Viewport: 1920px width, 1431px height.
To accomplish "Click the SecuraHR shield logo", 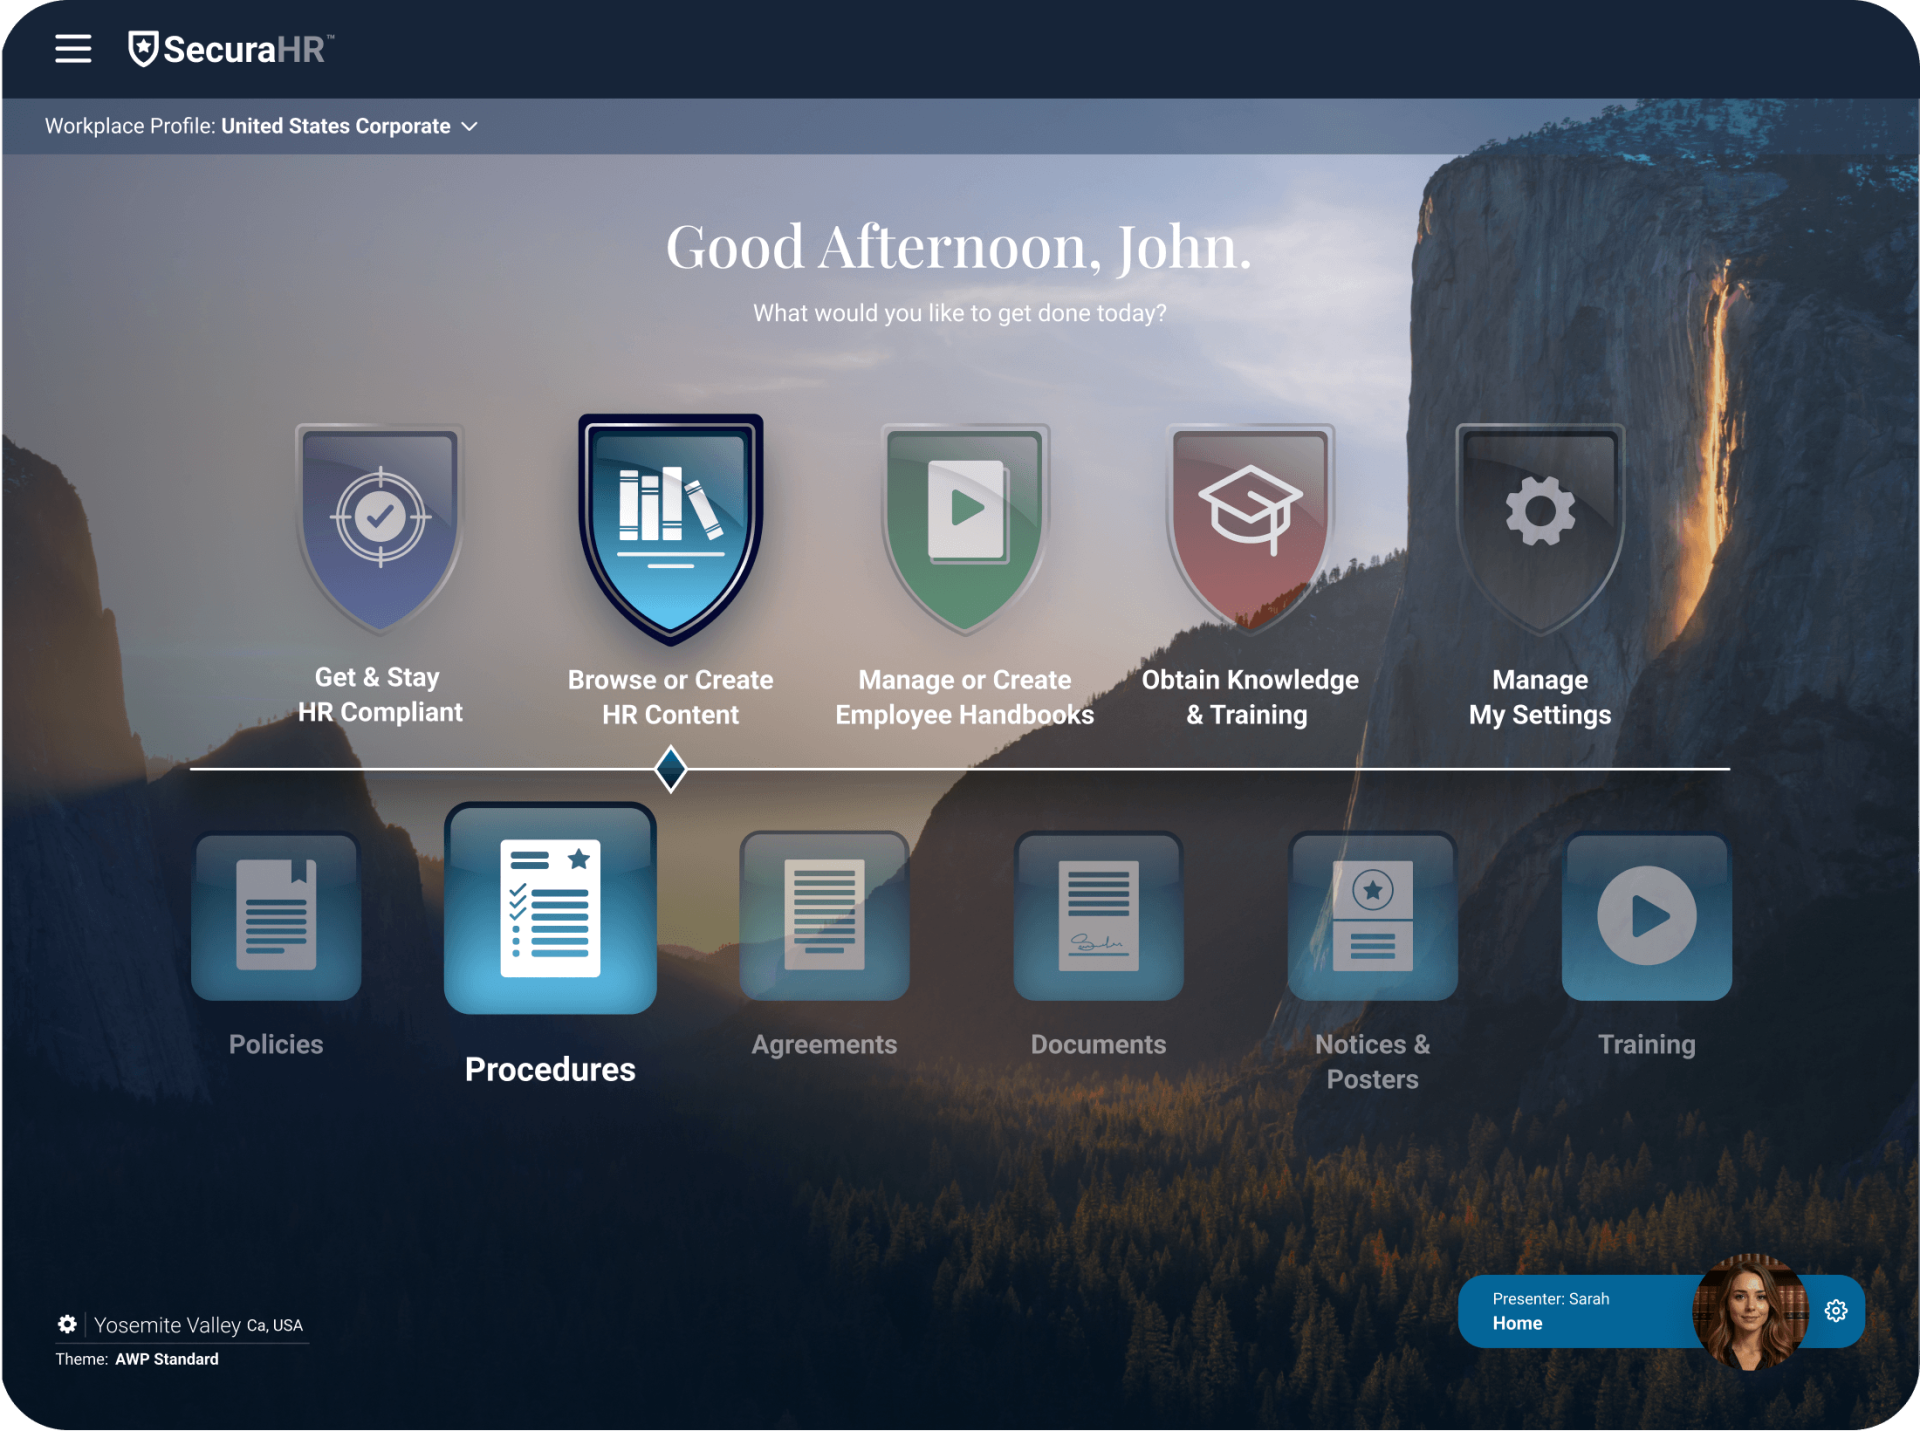I will point(143,48).
